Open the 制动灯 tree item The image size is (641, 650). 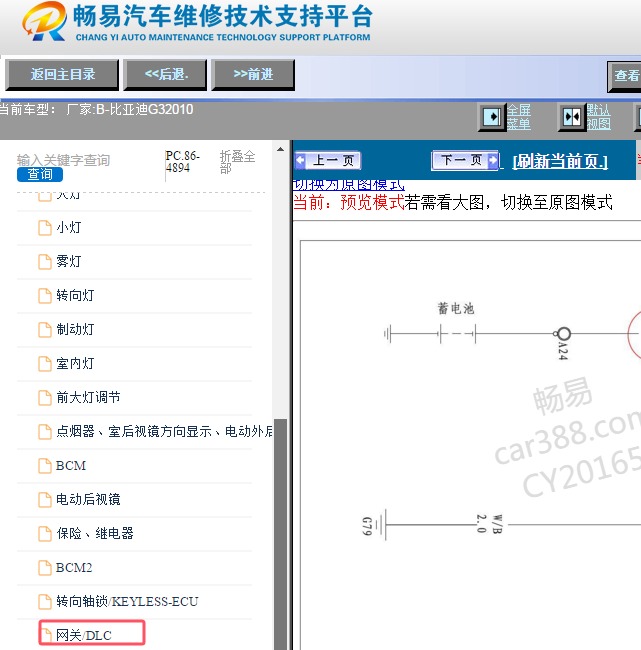pyautogui.click(x=75, y=330)
